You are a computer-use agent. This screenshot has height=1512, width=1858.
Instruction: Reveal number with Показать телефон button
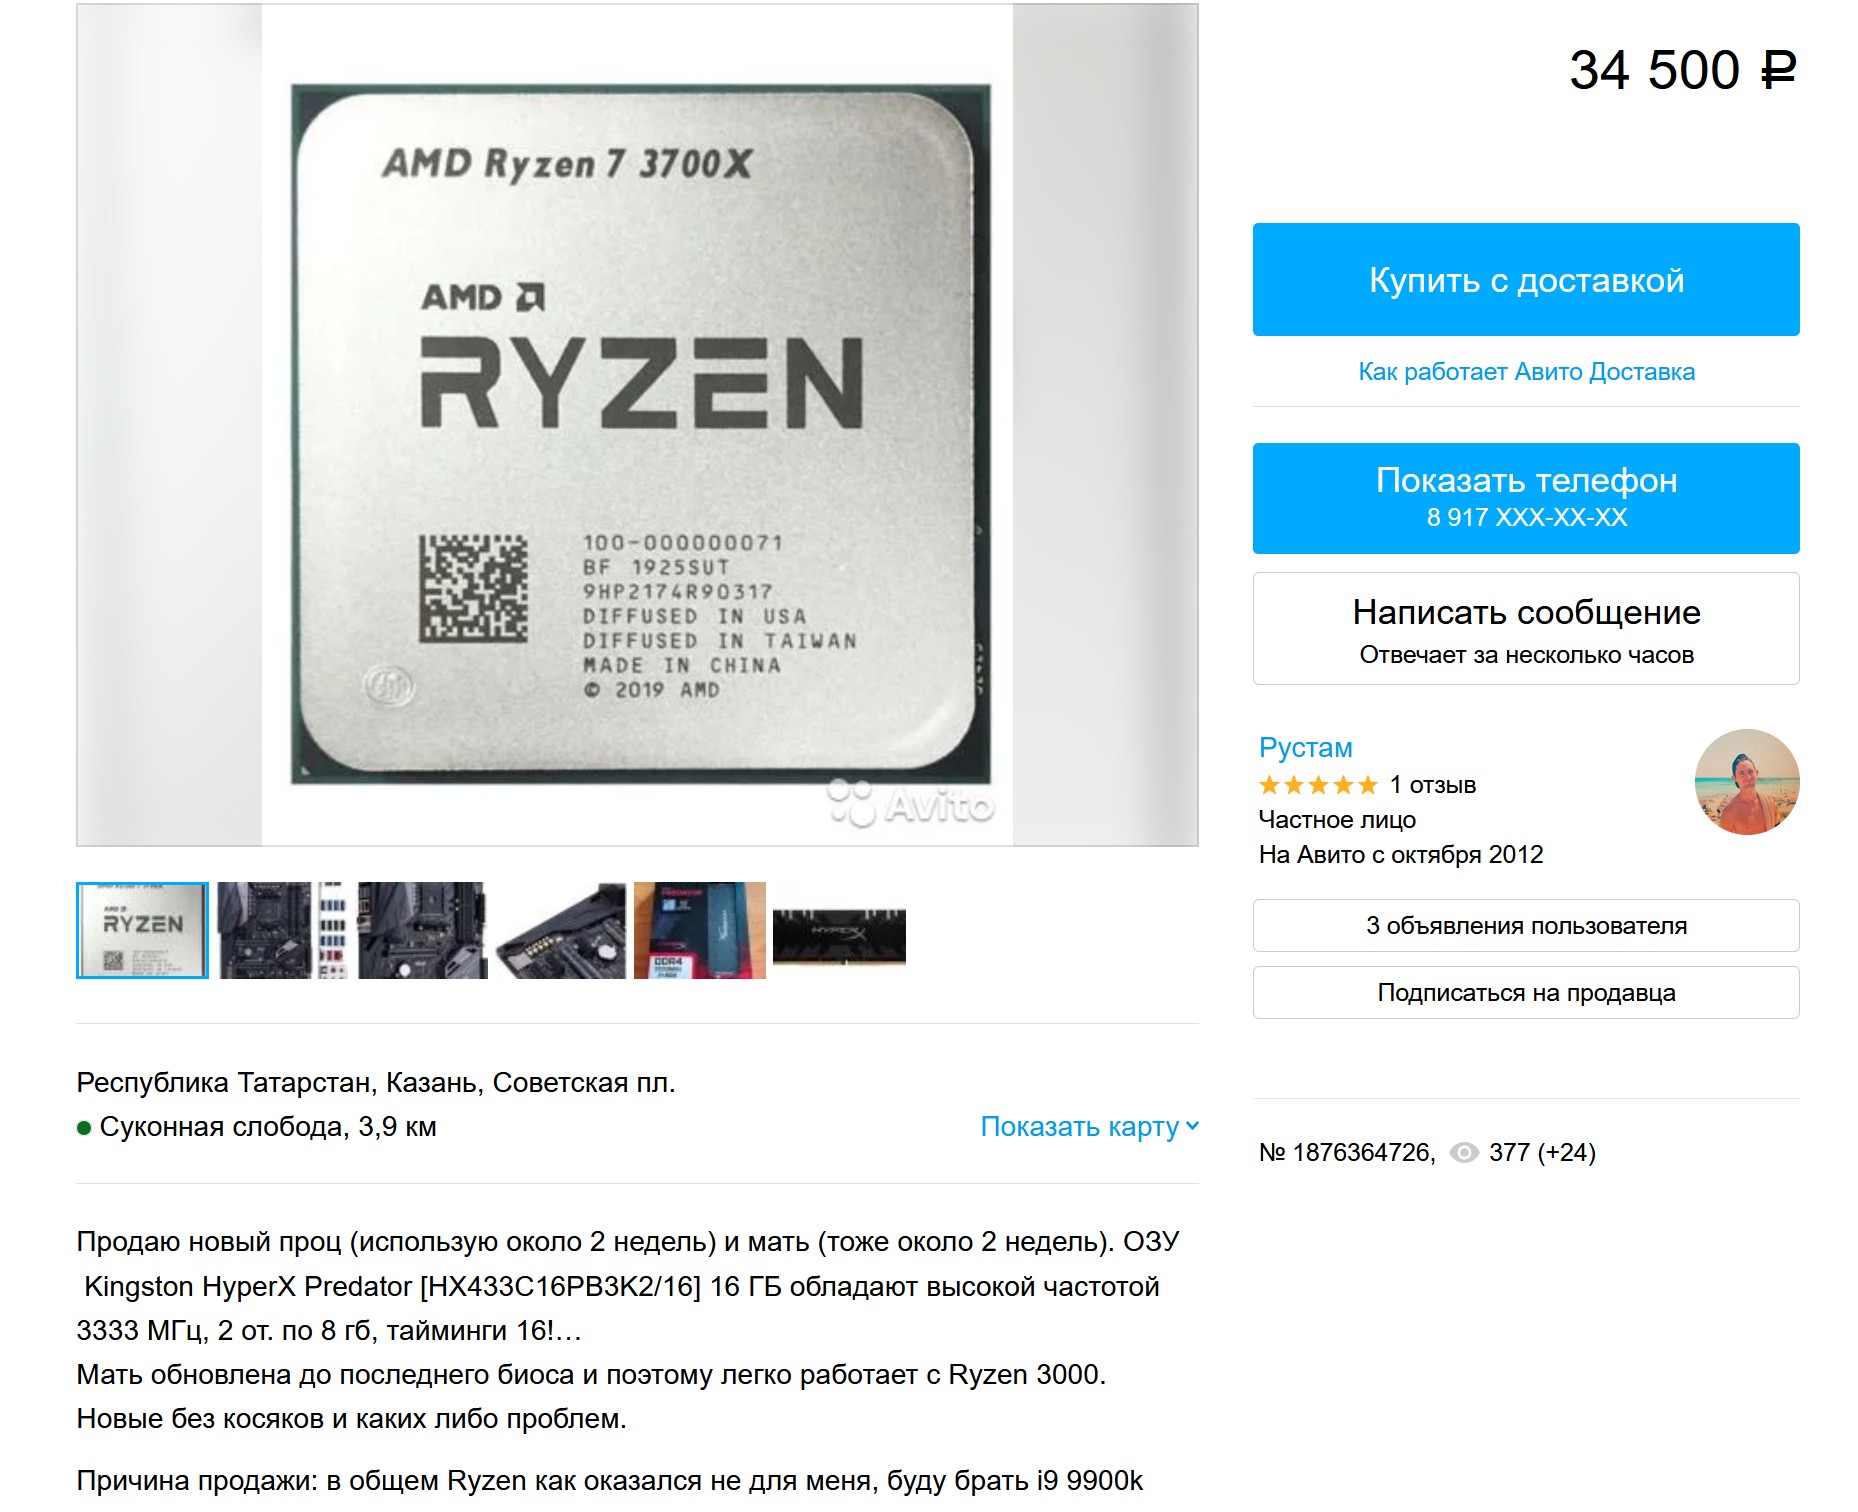click(x=1526, y=498)
